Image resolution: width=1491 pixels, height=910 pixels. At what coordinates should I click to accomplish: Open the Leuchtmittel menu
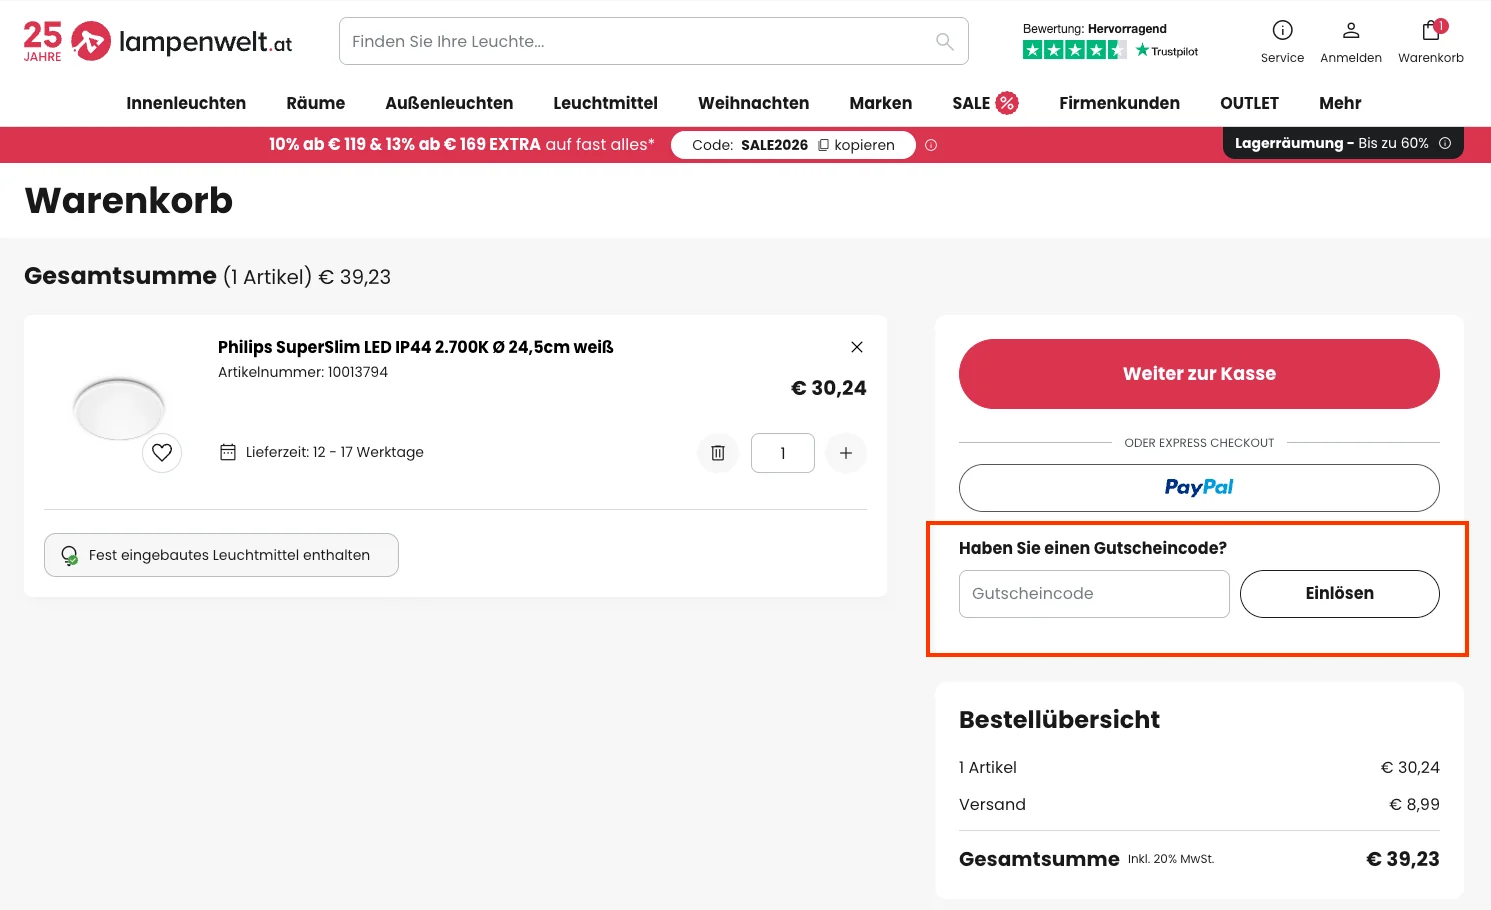pos(605,103)
